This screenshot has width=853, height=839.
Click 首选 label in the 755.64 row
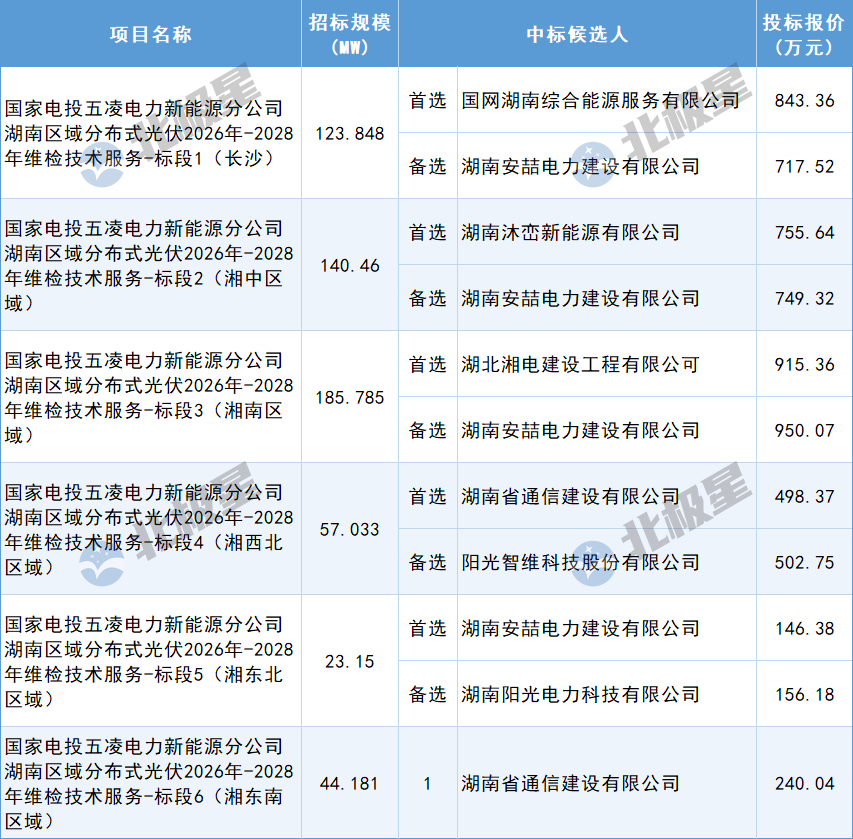click(428, 232)
